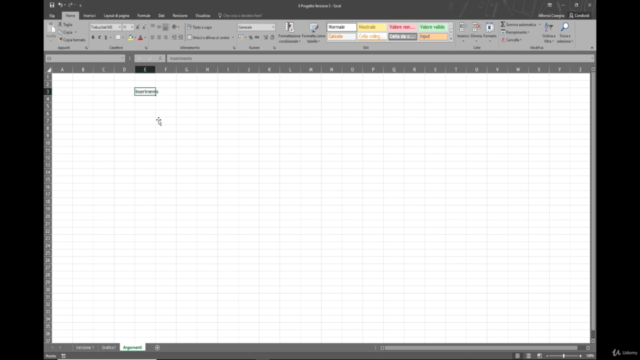The image size is (640, 360).
Task: Apply percent style format
Action: [x=251, y=38]
